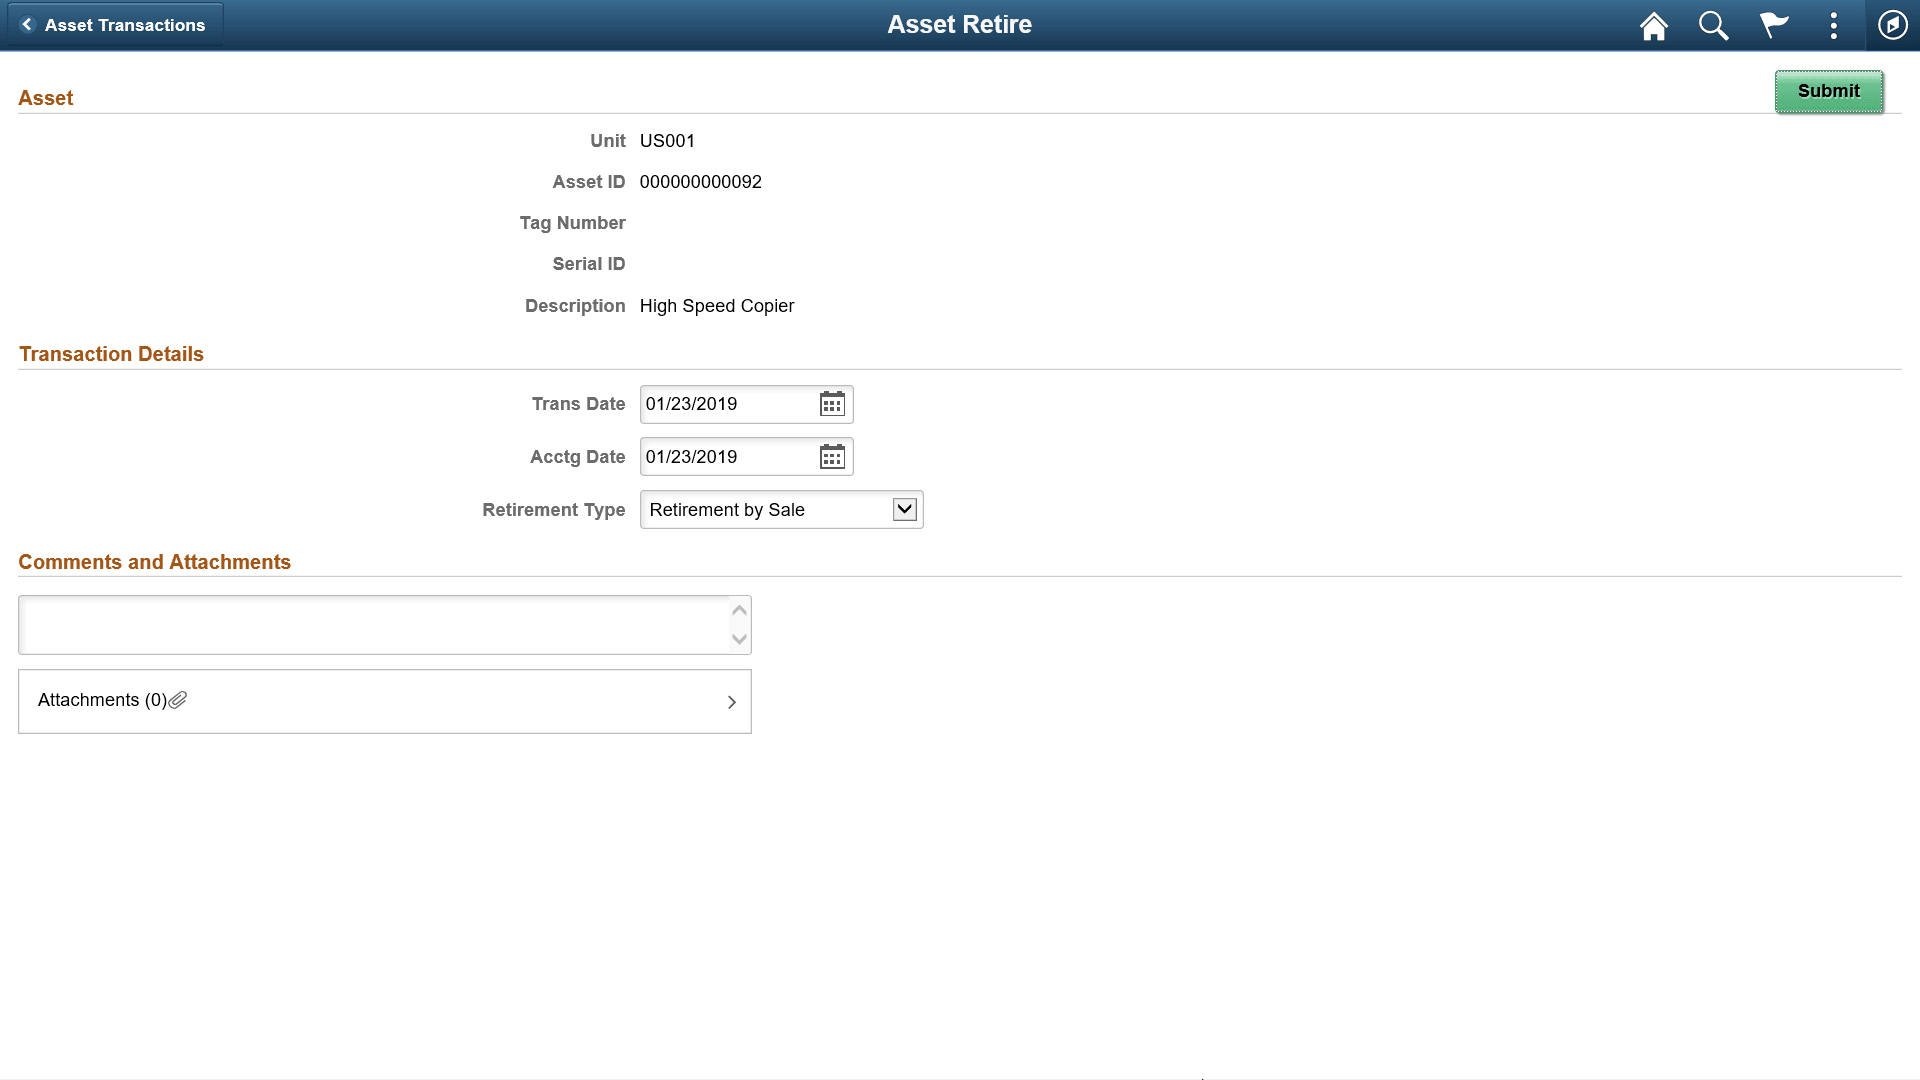Click the Asset Retire page title
Image resolution: width=1920 pixels, height=1080 pixels.
click(959, 24)
